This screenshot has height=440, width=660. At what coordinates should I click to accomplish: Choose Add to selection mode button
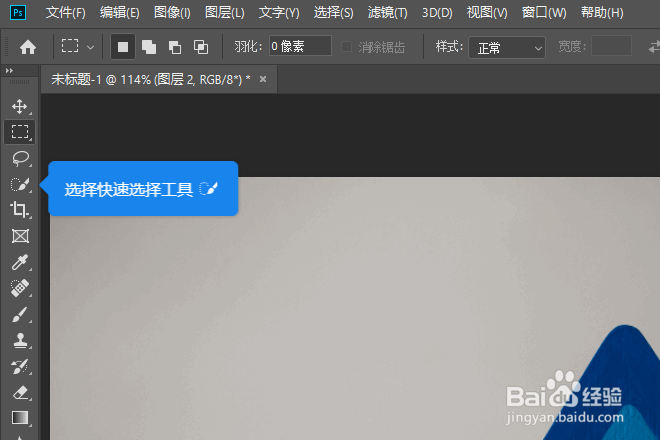[x=149, y=47]
